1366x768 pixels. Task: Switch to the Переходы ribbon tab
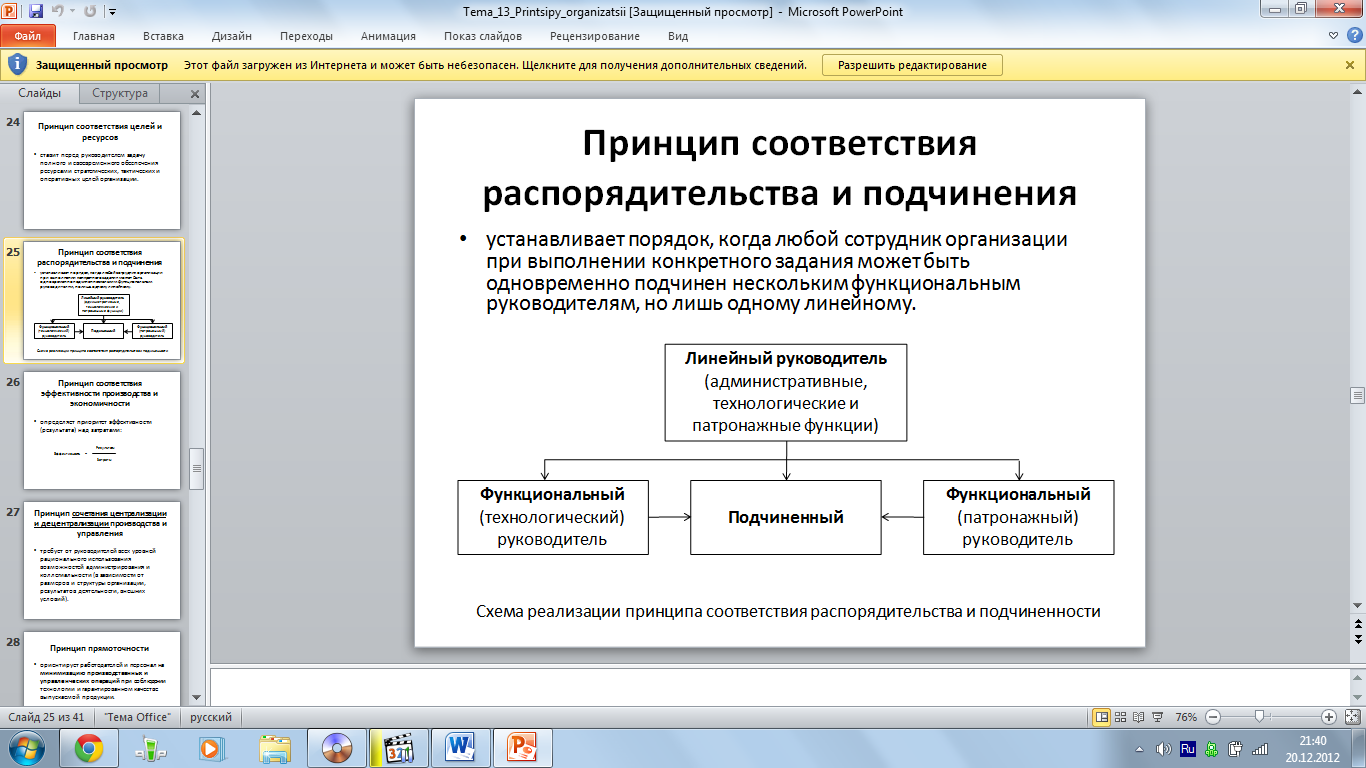306,36
